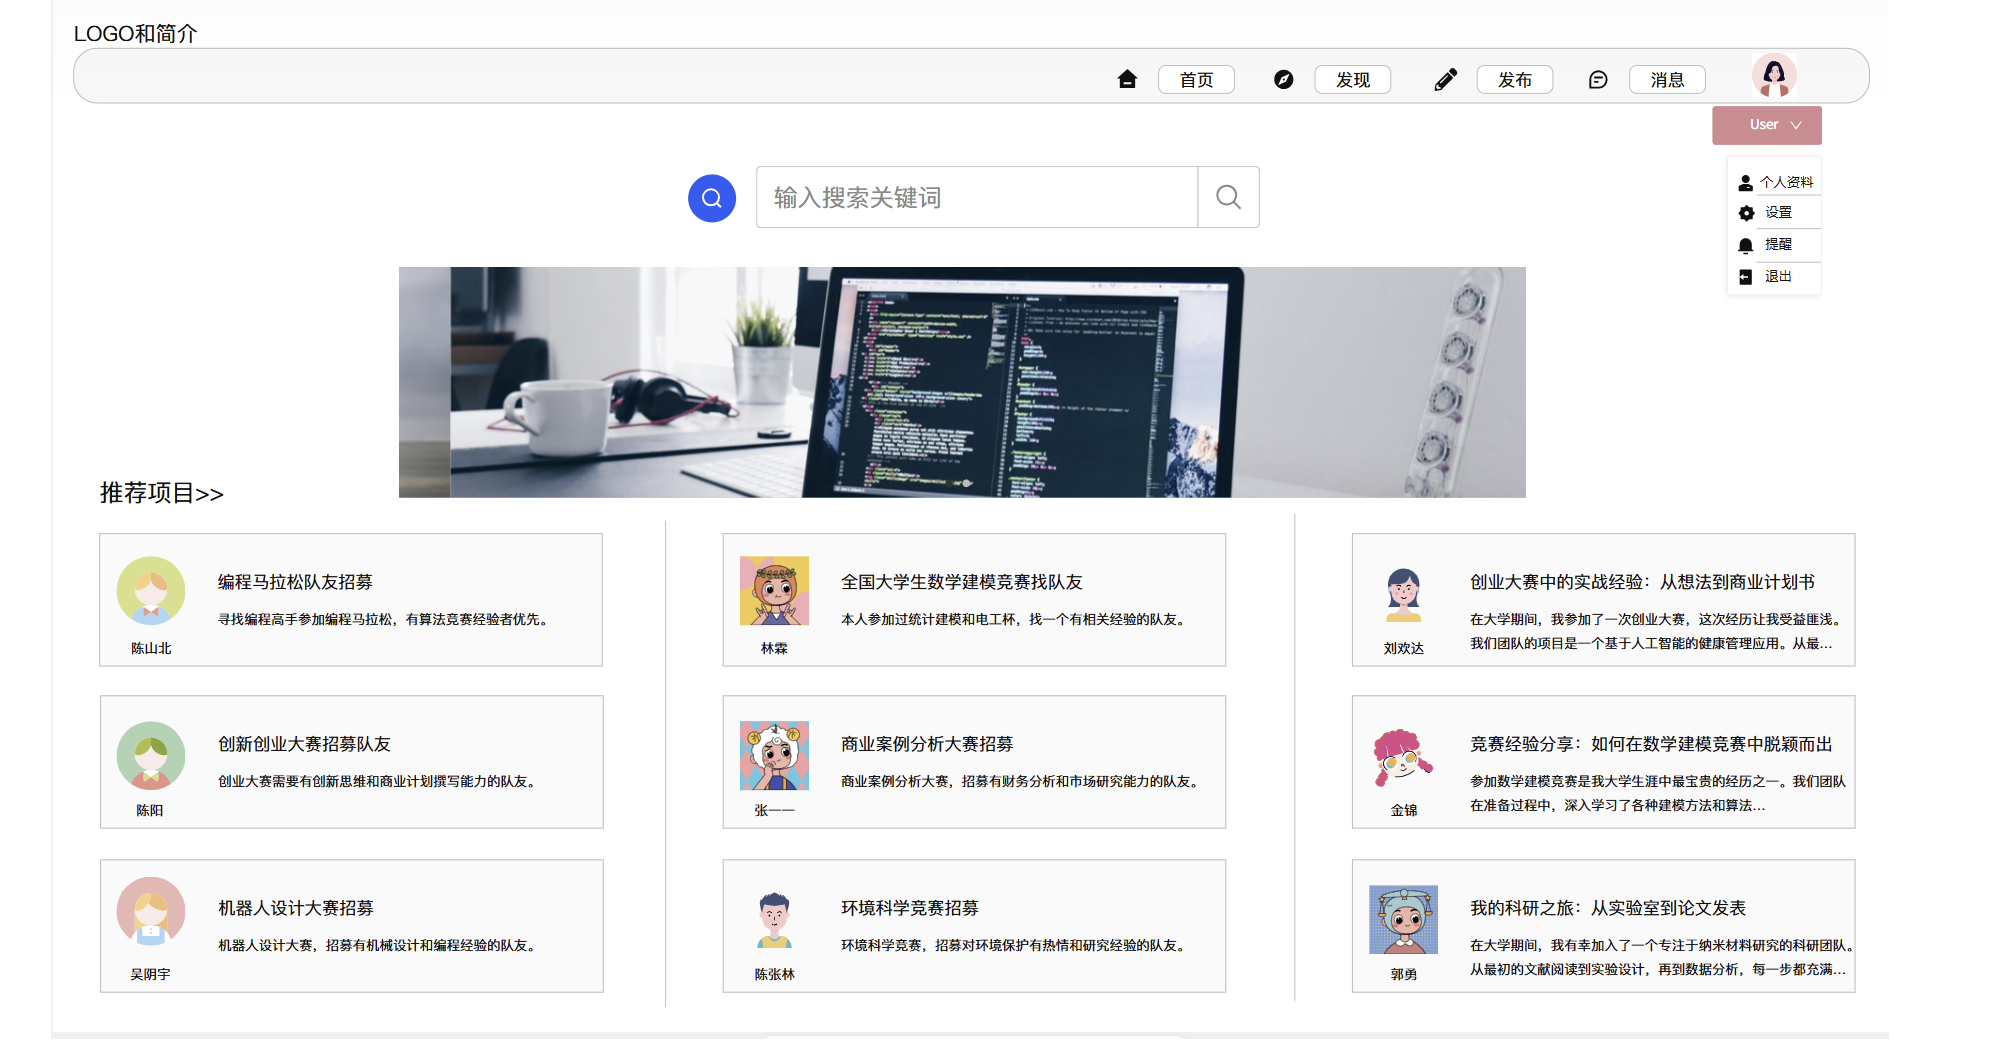Click the compass discover icon
This screenshot has height=1043, width=2003.
point(1284,79)
